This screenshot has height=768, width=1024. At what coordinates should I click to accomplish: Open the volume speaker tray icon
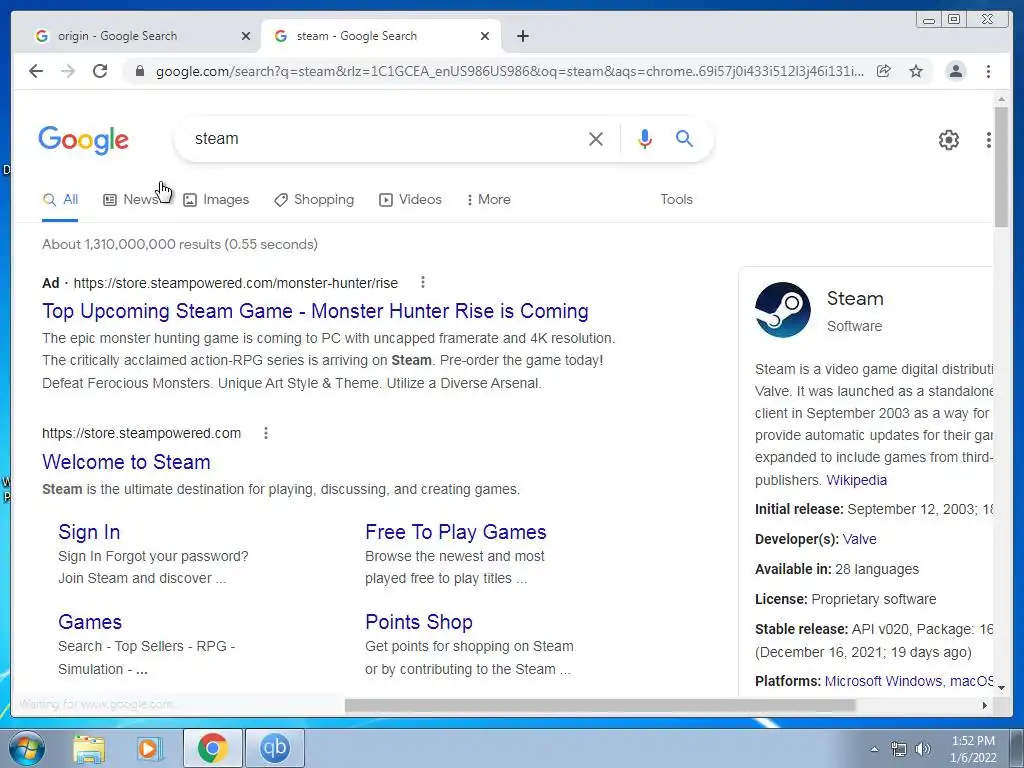pos(923,750)
